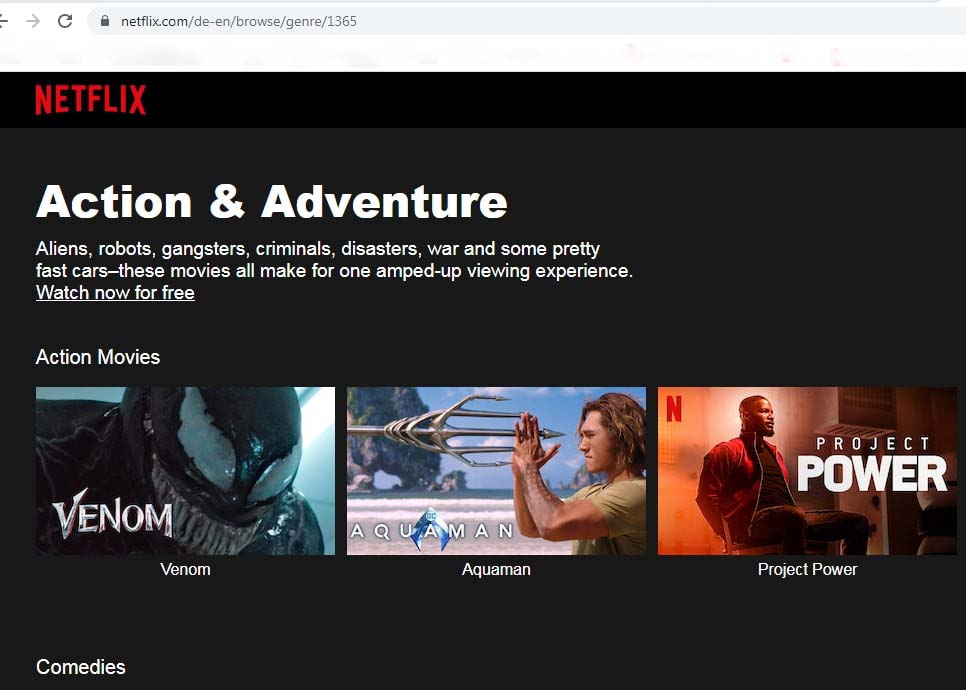
Task: Open the Aquaman movie thumbnail
Action: pyautogui.click(x=497, y=471)
